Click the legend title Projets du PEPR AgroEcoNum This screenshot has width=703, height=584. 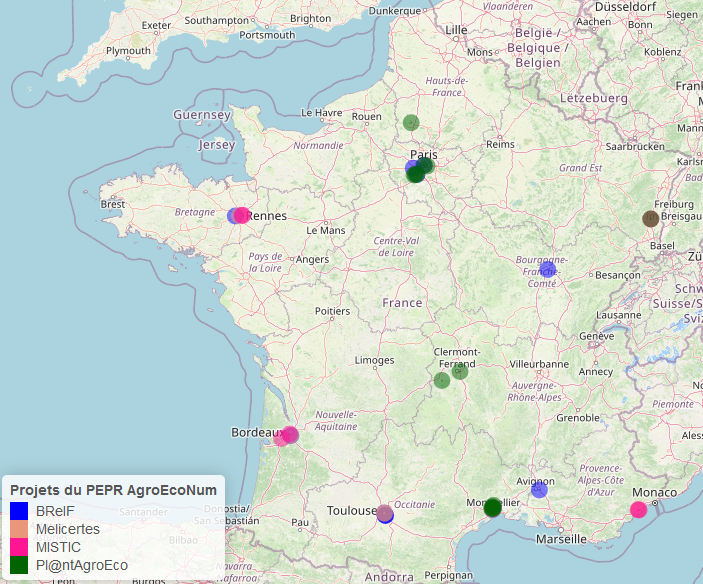[112, 490]
